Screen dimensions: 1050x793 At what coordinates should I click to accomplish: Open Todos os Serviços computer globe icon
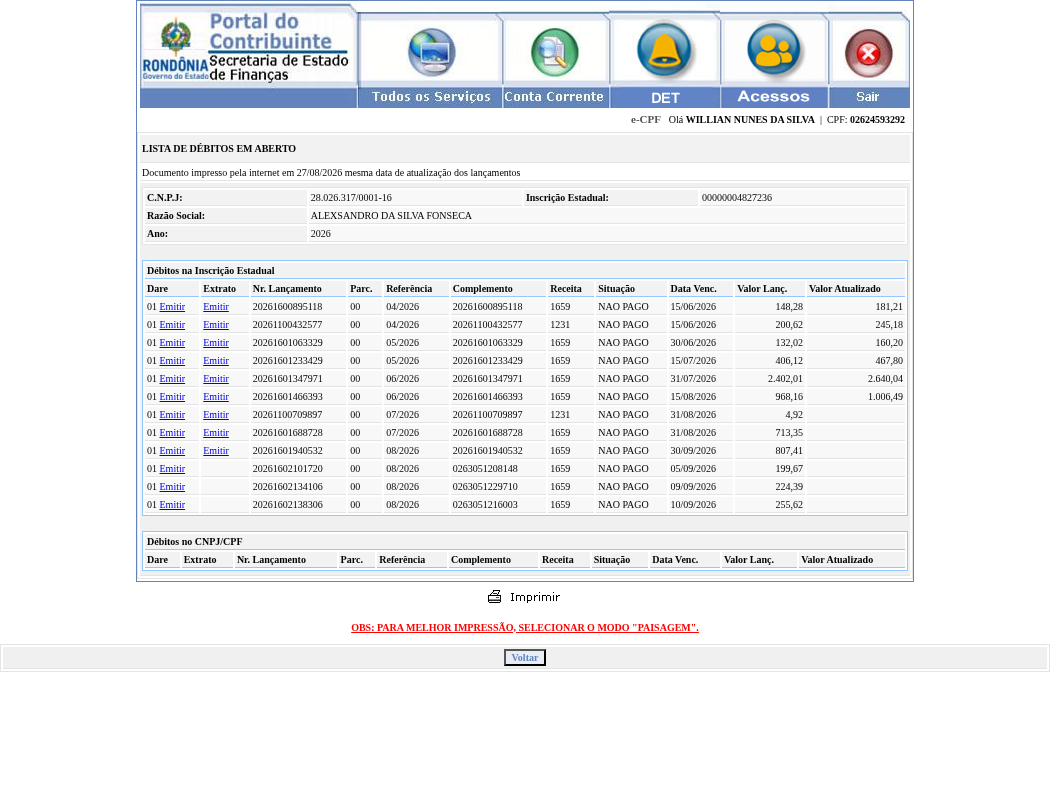432,52
